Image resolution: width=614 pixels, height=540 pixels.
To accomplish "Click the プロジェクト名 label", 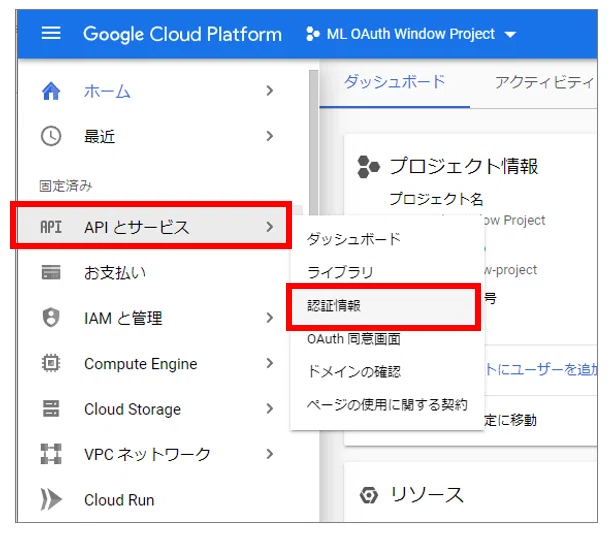I will click(x=436, y=199).
